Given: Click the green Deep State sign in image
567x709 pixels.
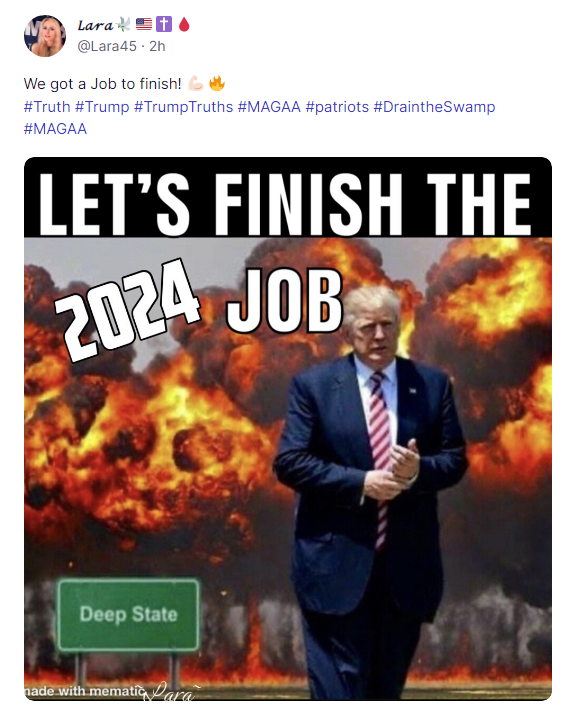Looking at the screenshot, I should 128,614.
